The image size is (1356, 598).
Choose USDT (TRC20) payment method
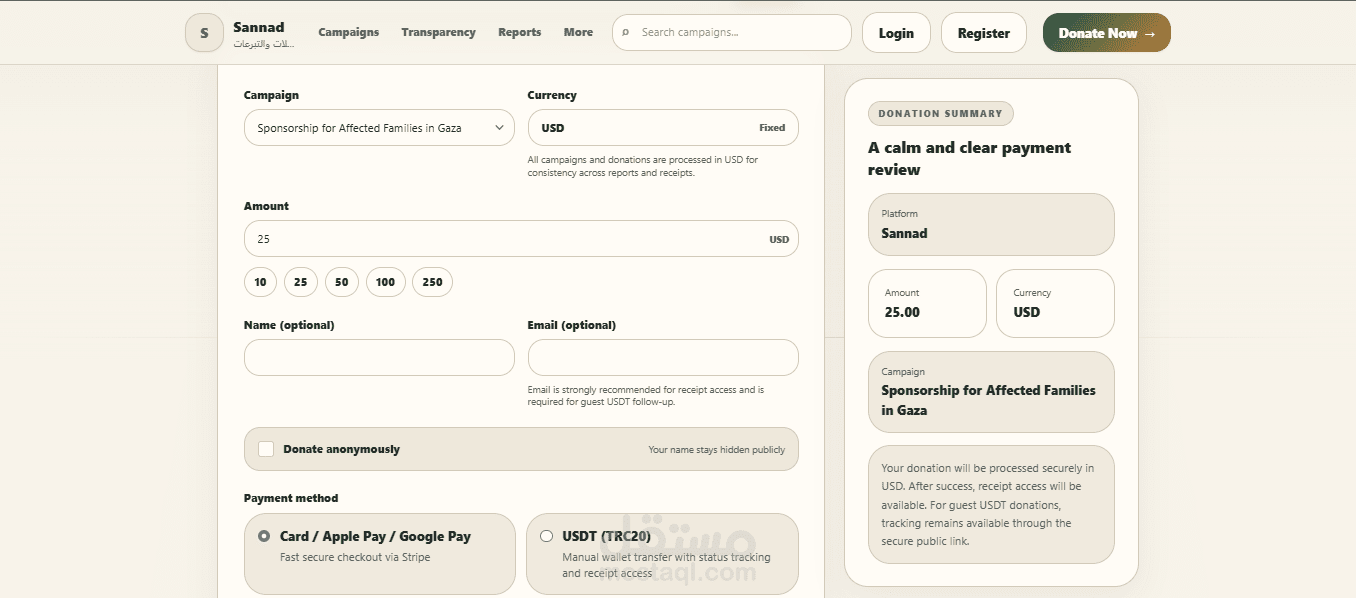tap(546, 536)
